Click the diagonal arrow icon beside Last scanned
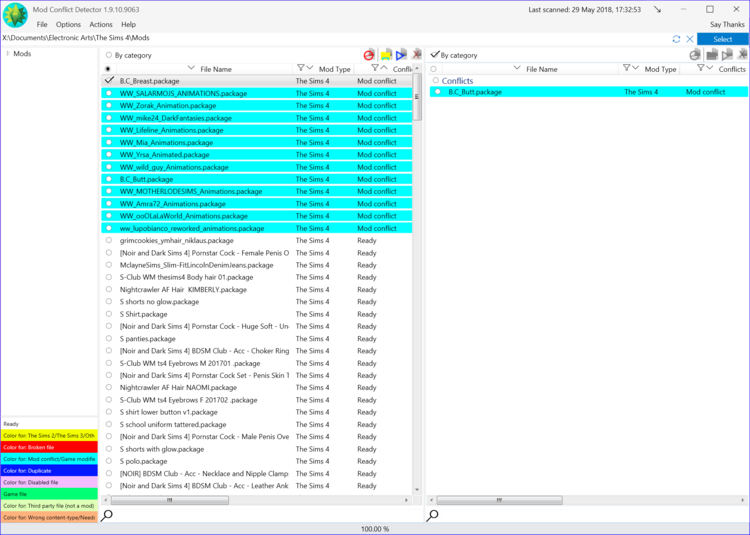The image size is (750, 535). pyautogui.click(x=658, y=10)
